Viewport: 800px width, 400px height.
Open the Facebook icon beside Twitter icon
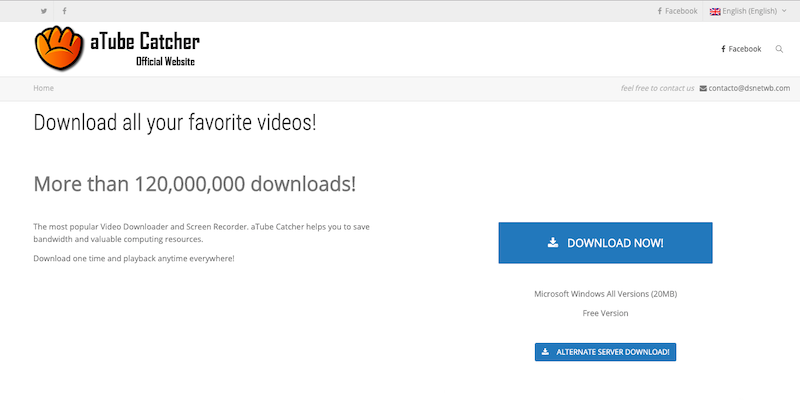click(x=64, y=11)
